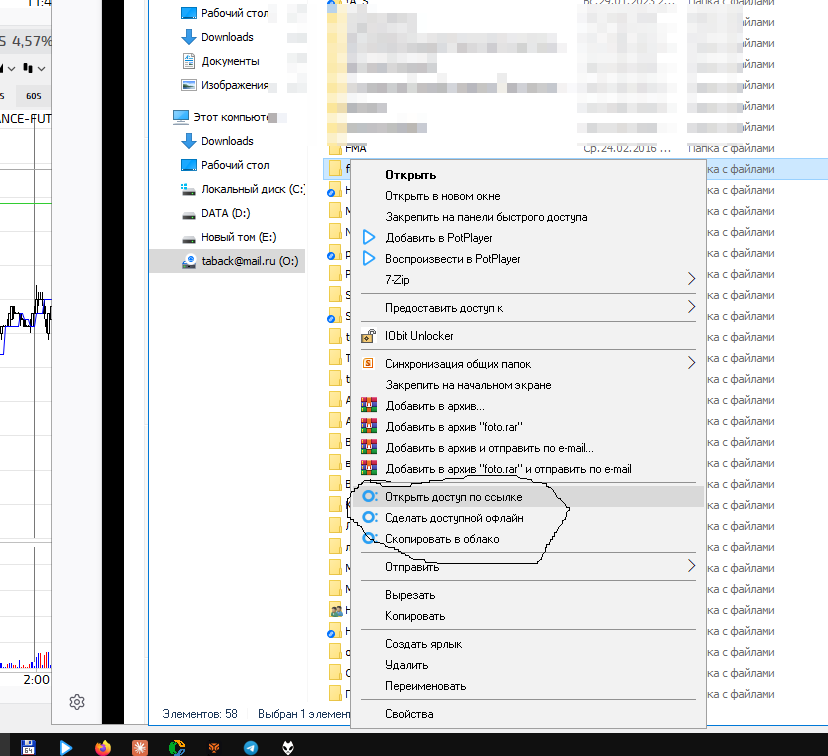
Task: Open the orange tiger-face taskbar app
Action: (214, 748)
